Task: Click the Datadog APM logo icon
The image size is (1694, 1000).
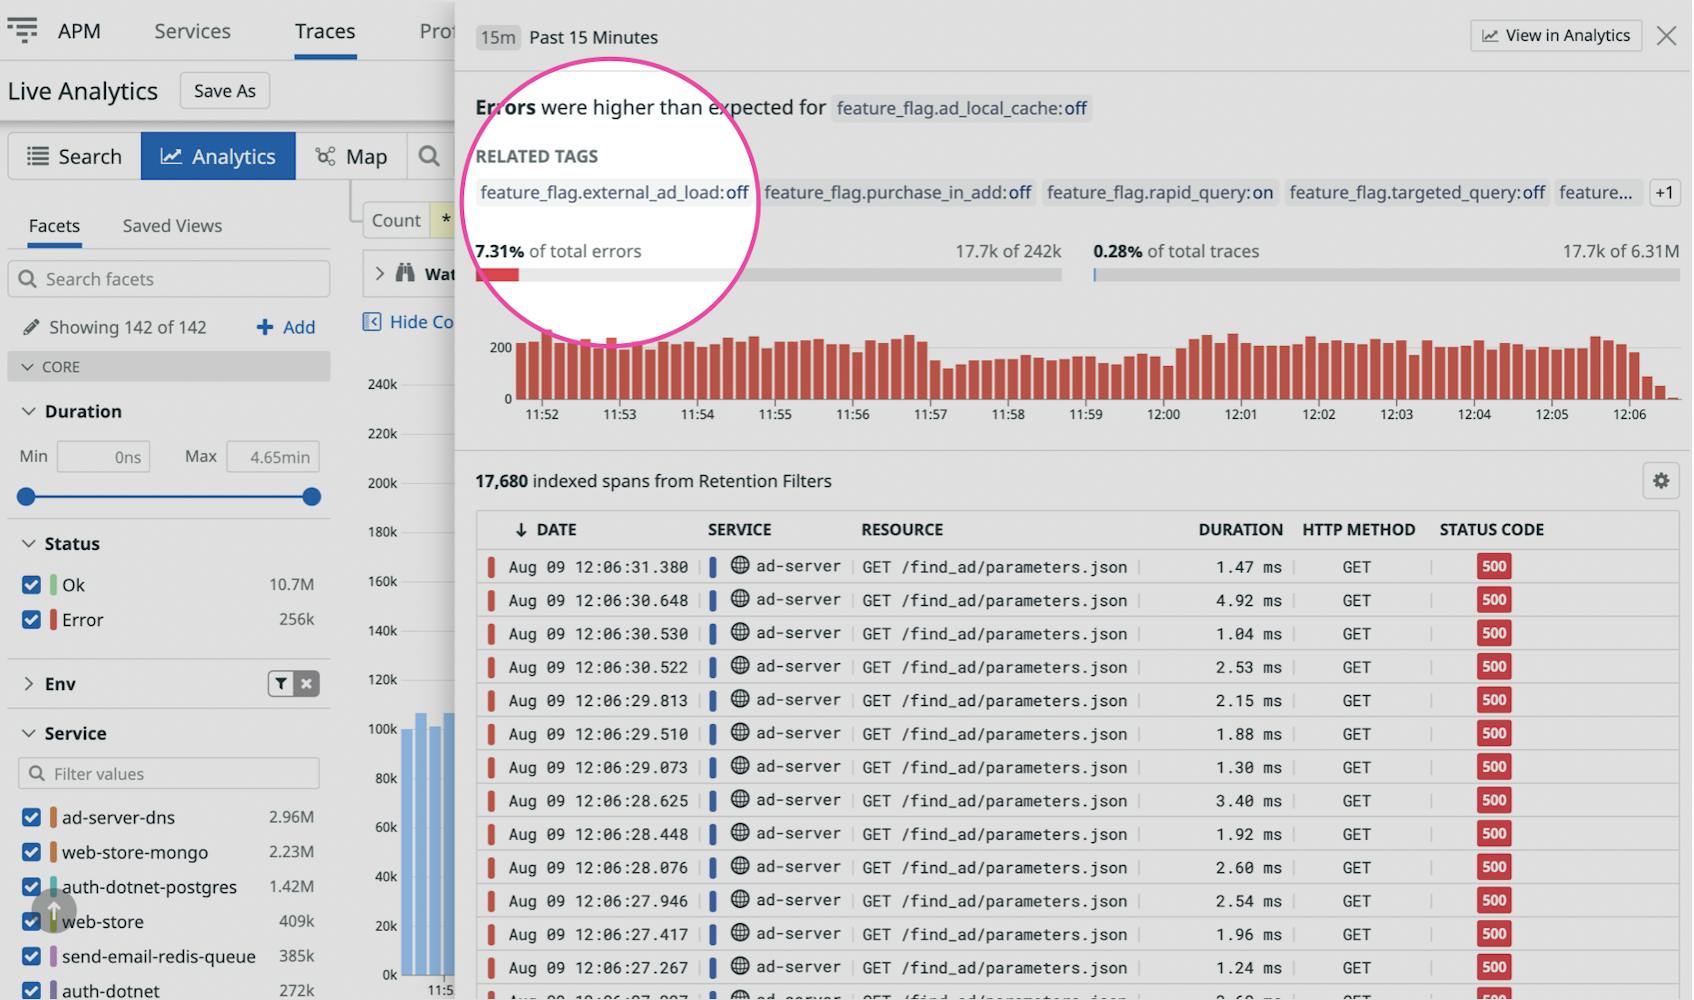Action: (x=23, y=30)
